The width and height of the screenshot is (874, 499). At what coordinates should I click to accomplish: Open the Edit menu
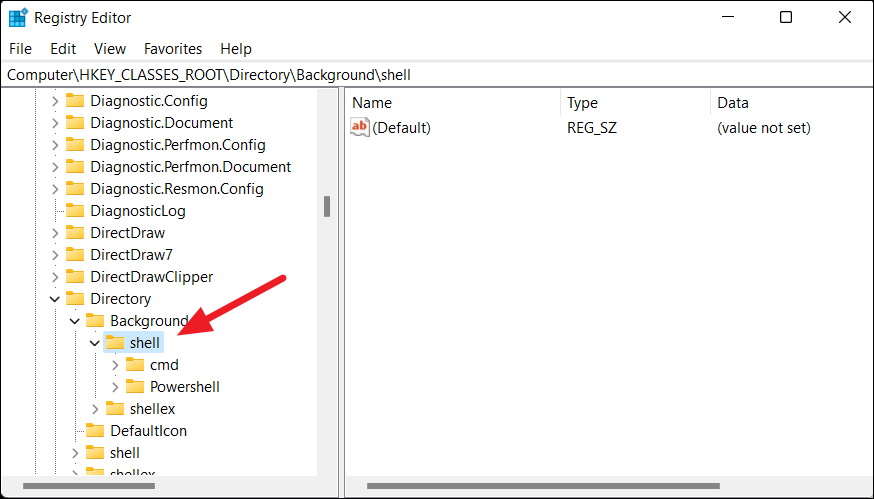(63, 48)
